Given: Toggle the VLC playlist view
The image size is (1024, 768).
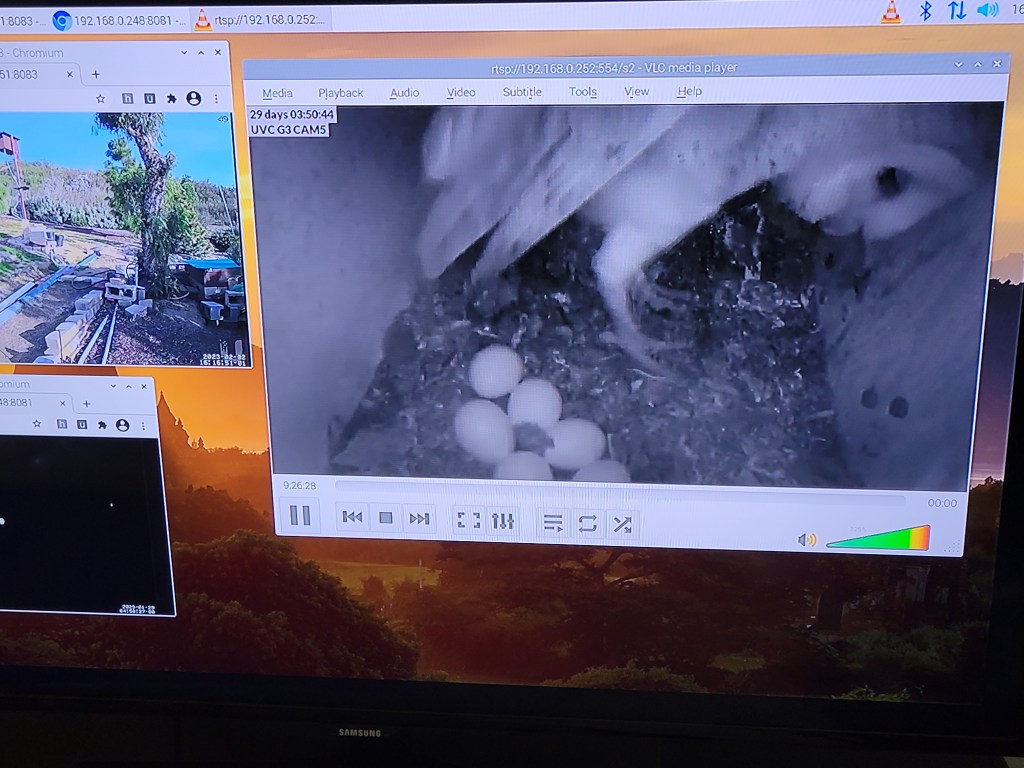Looking at the screenshot, I should (552, 522).
